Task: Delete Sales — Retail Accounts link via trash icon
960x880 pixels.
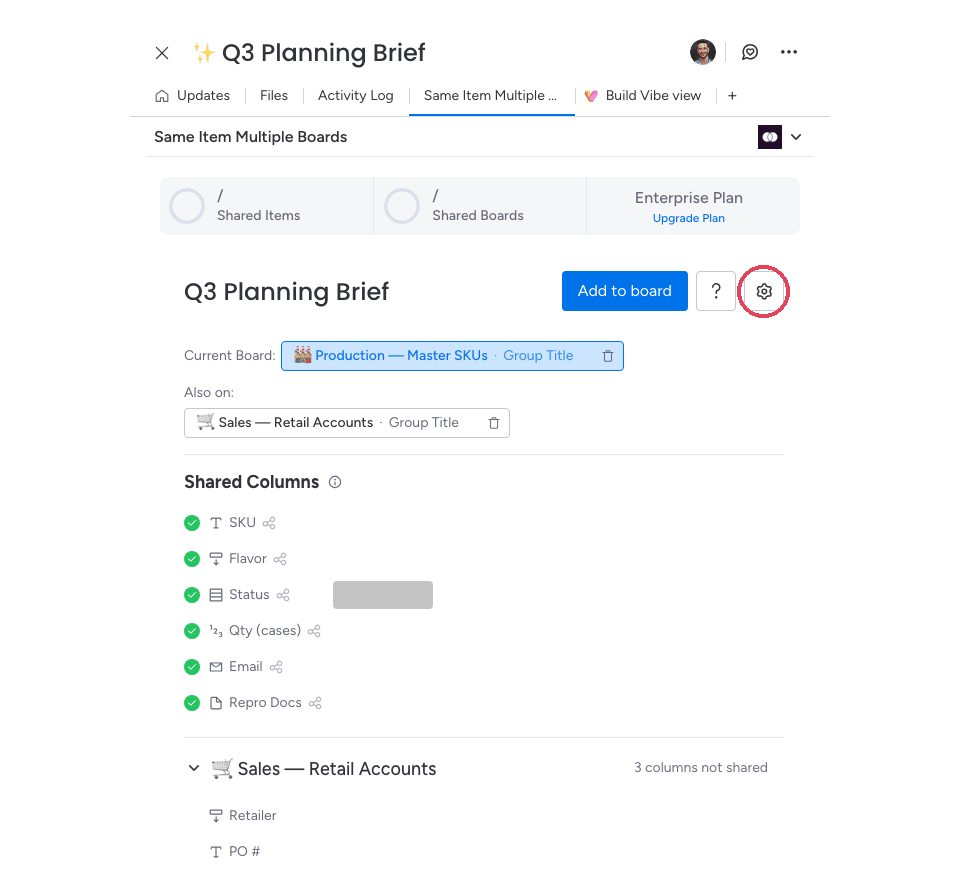Action: pos(493,423)
